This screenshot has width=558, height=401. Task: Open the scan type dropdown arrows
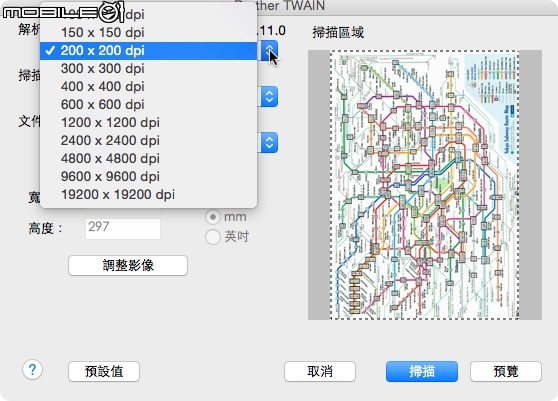pyautogui.click(x=269, y=96)
